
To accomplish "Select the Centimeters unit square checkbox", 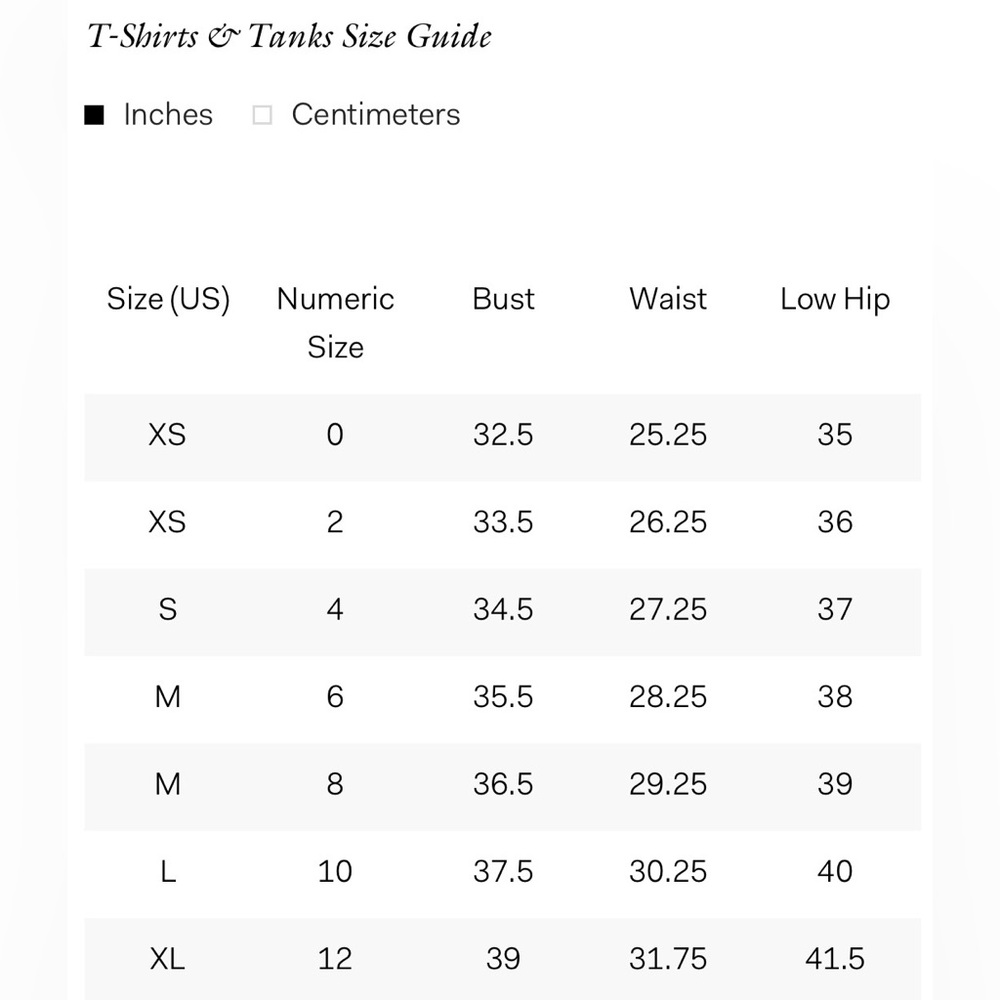I will tap(262, 115).
